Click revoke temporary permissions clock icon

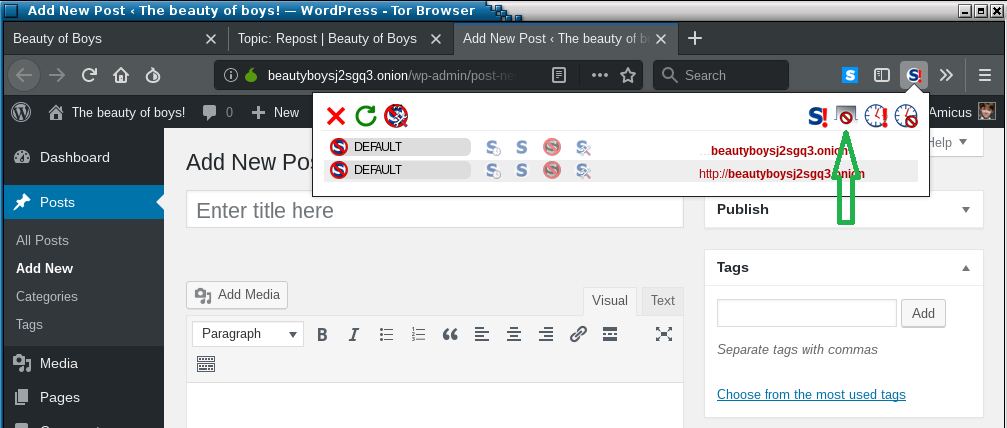click(906, 116)
